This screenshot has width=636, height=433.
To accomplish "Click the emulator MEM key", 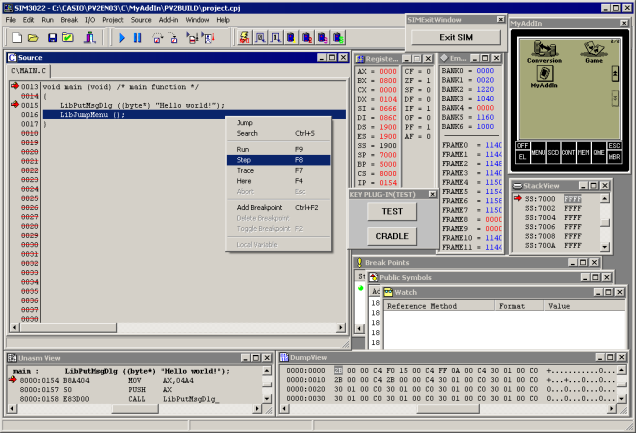I will pos(583,152).
